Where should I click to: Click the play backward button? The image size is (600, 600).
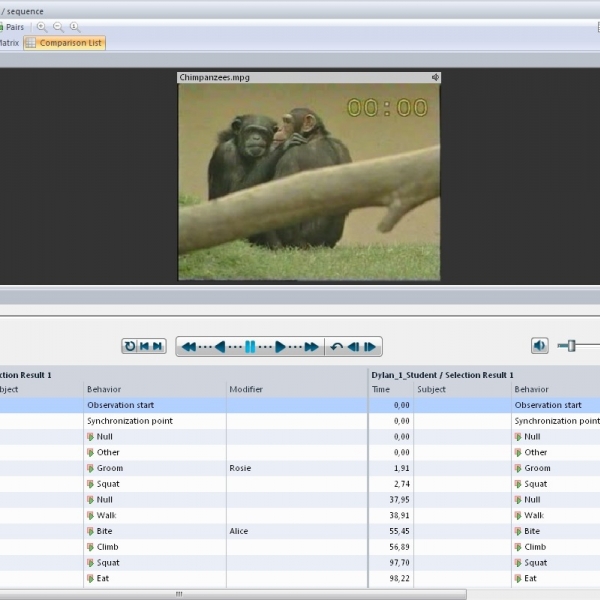point(220,347)
